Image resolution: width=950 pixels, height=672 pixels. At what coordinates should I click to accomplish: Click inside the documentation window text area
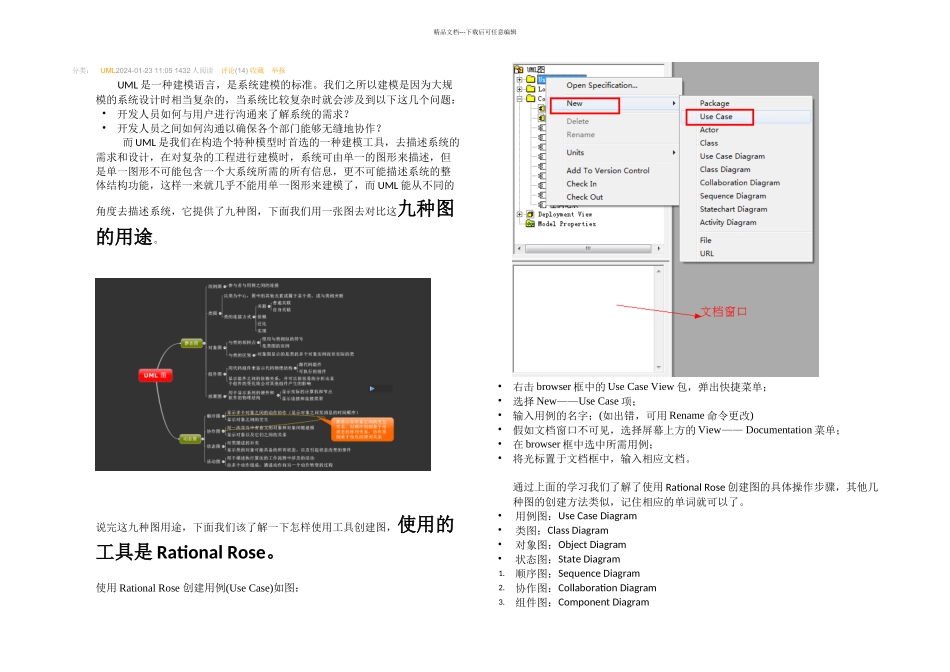tap(583, 319)
